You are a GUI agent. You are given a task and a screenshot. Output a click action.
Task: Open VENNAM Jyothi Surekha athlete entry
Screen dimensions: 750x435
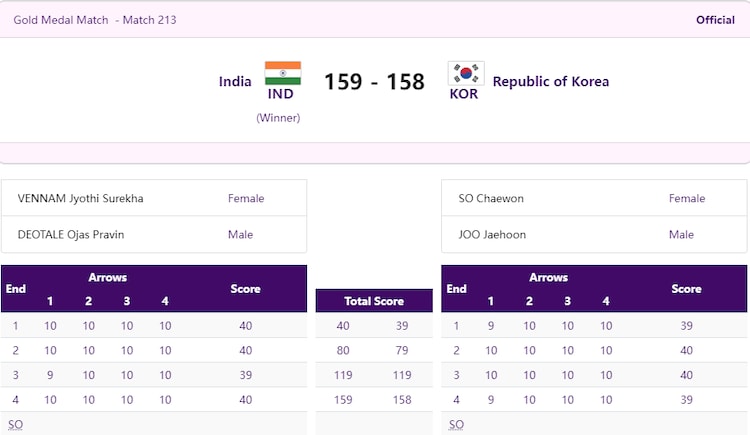point(81,198)
